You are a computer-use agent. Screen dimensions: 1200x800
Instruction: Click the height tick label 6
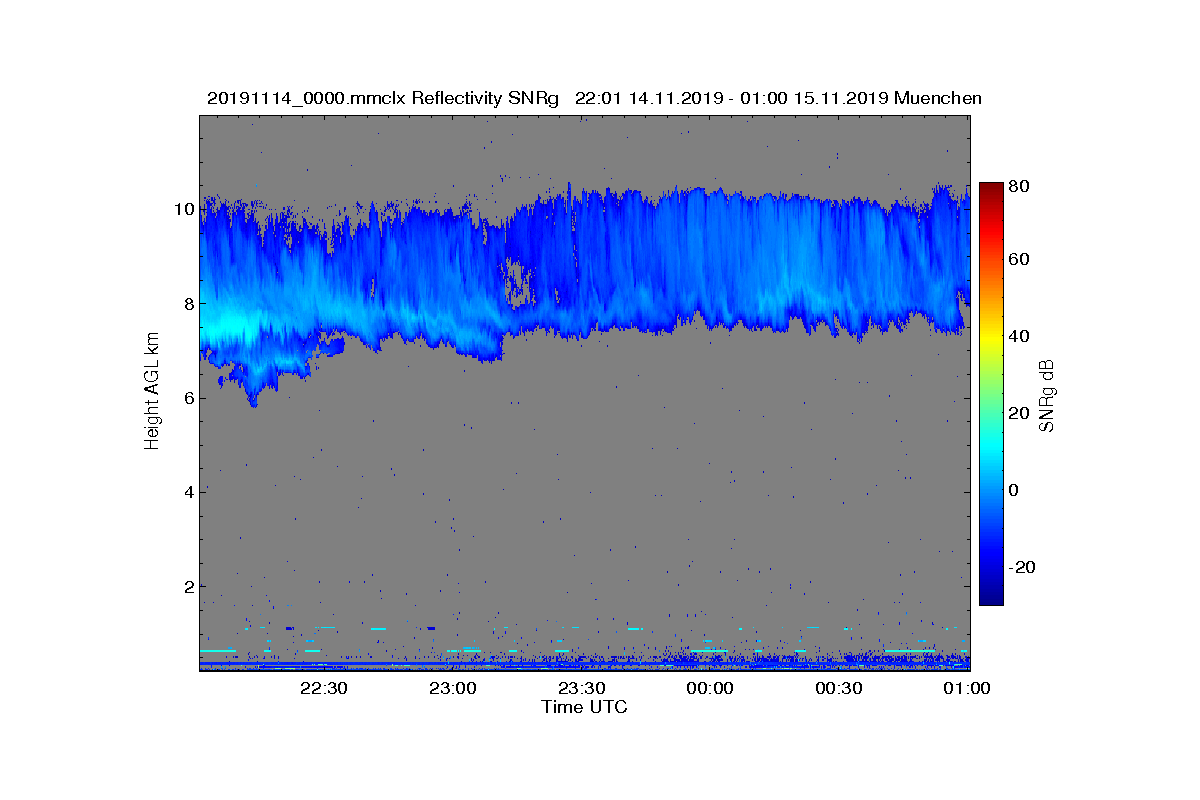coord(187,397)
